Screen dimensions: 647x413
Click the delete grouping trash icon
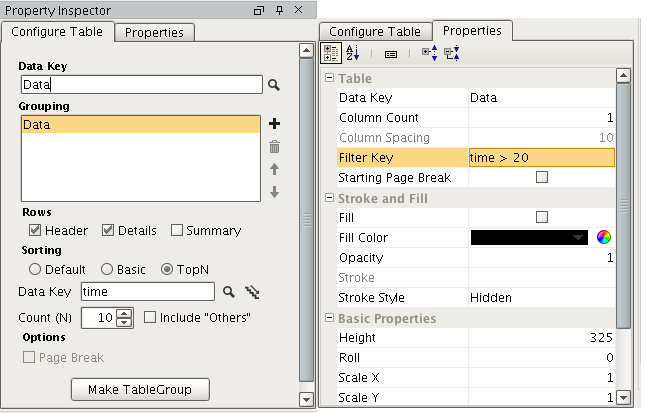(275, 147)
